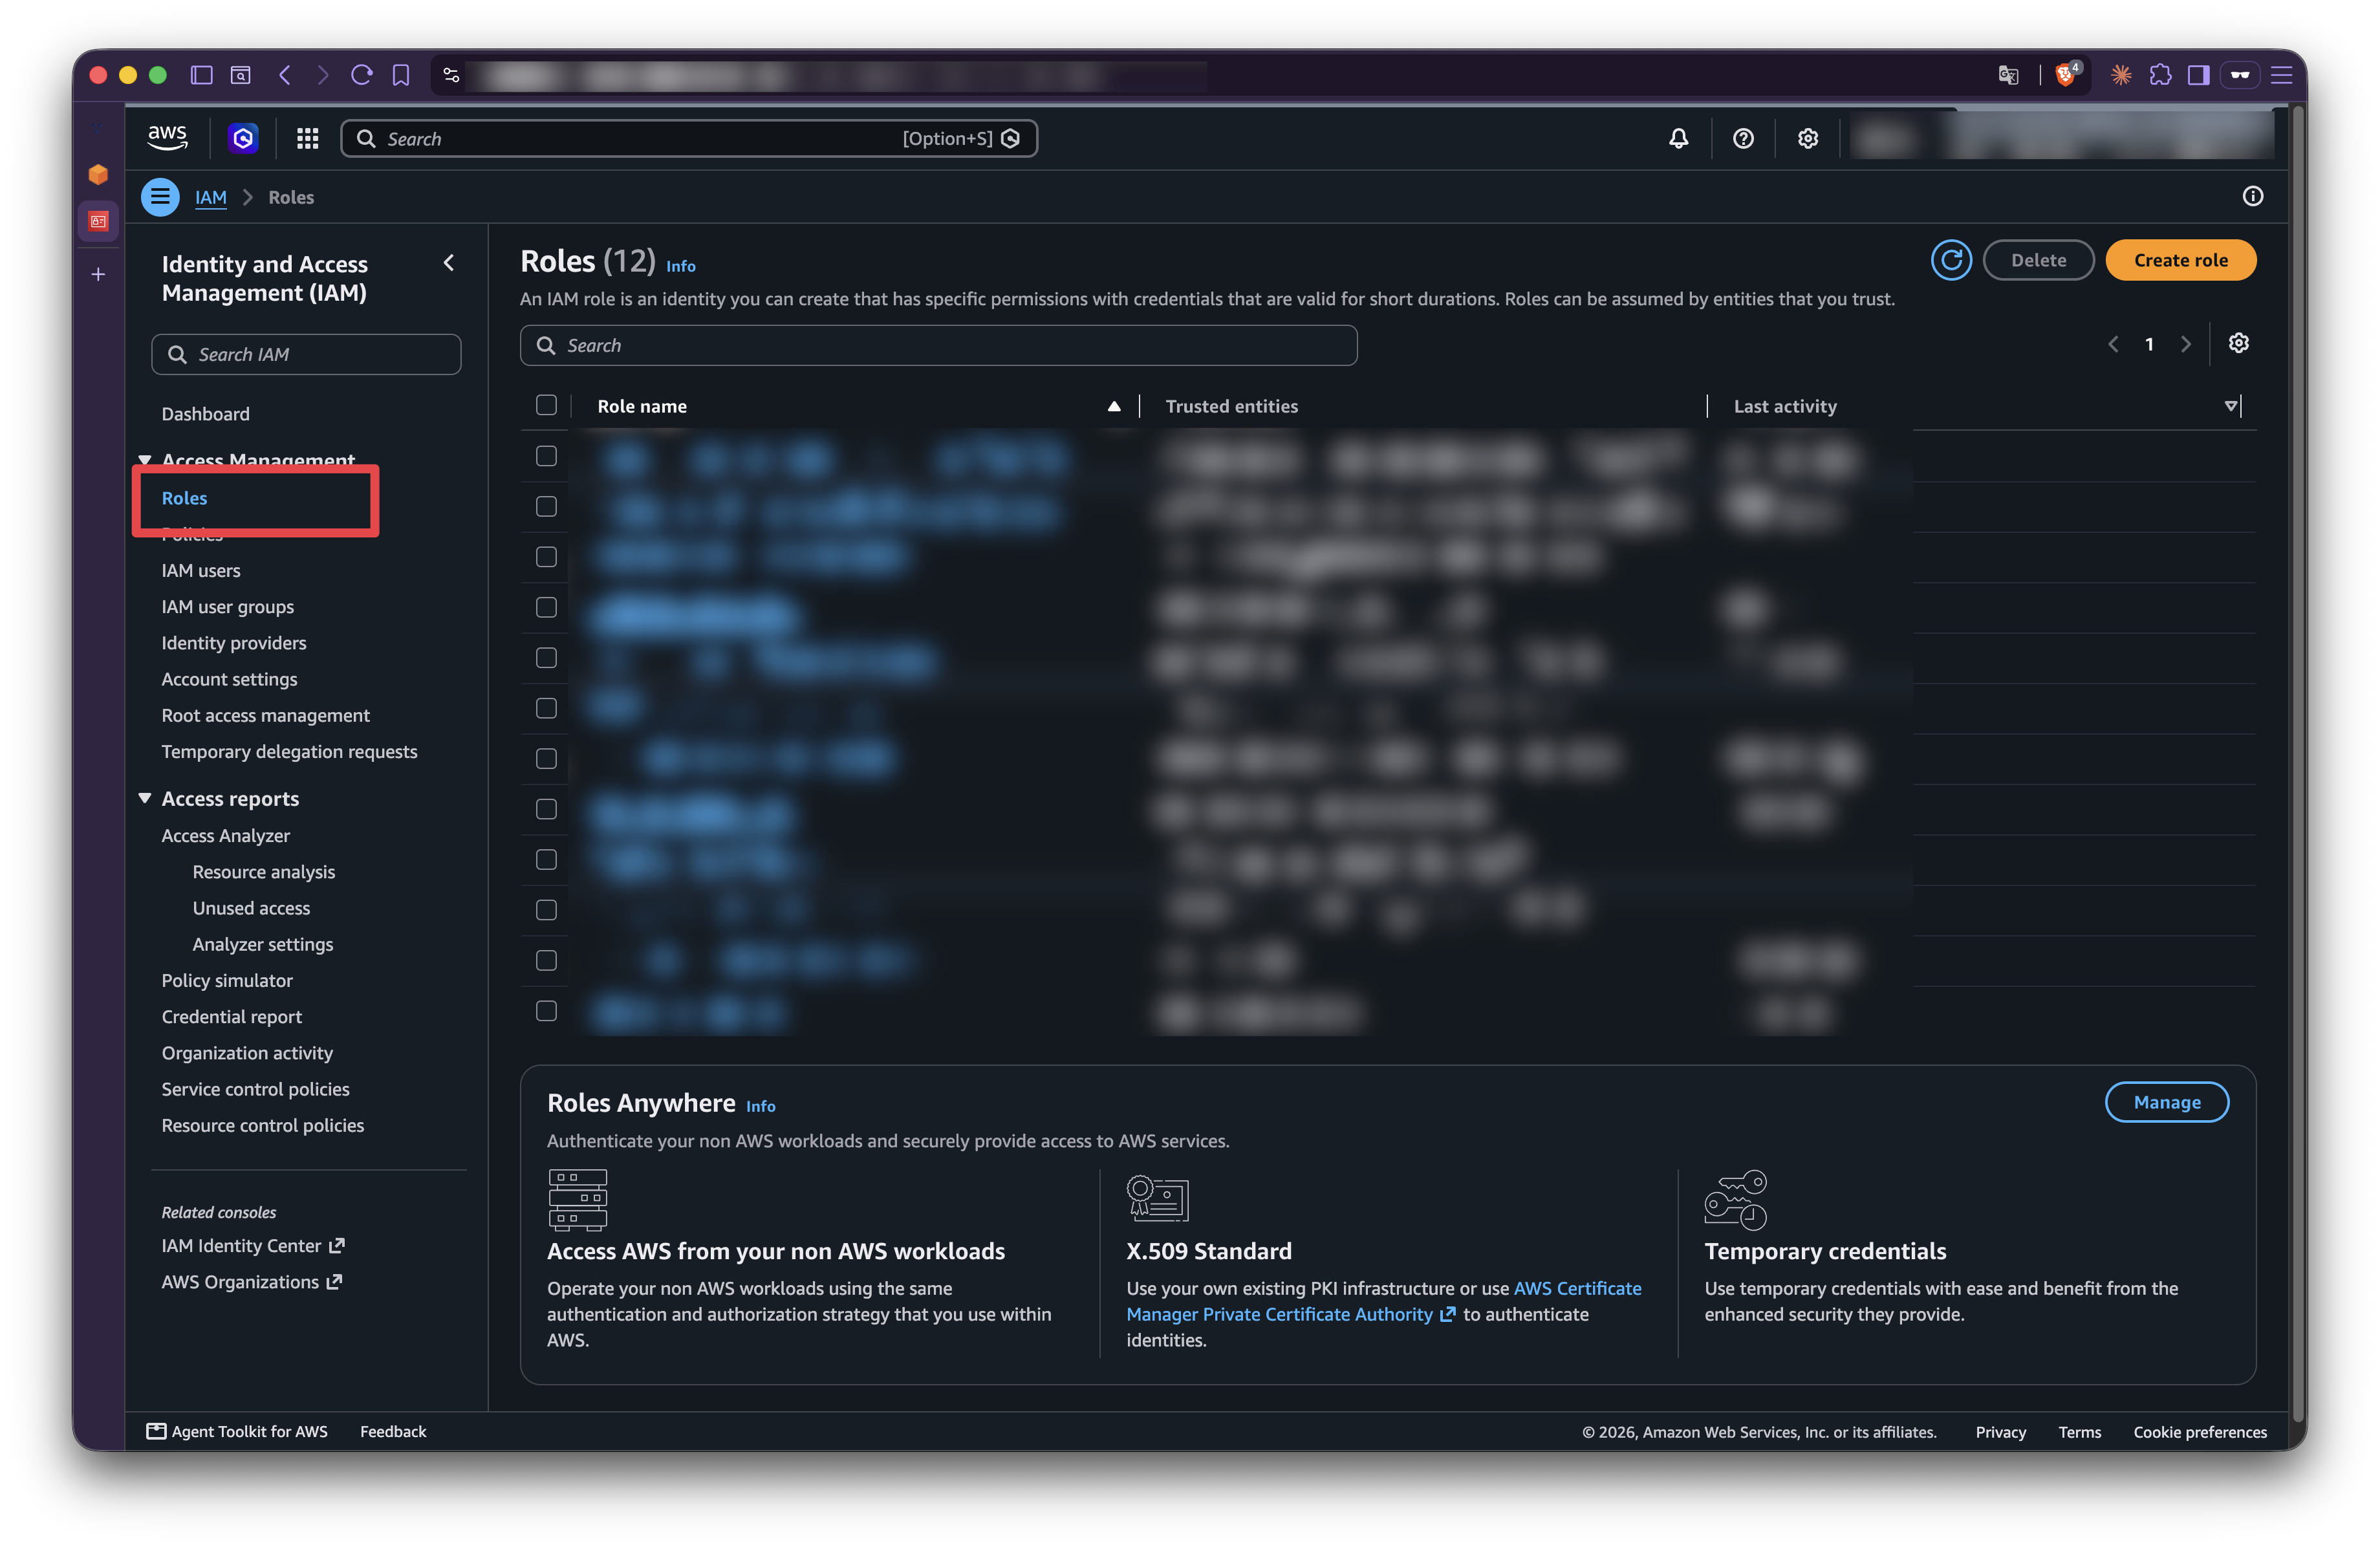Refresh the roles list
Screen dimensions: 2380x1547
click(x=1950, y=260)
